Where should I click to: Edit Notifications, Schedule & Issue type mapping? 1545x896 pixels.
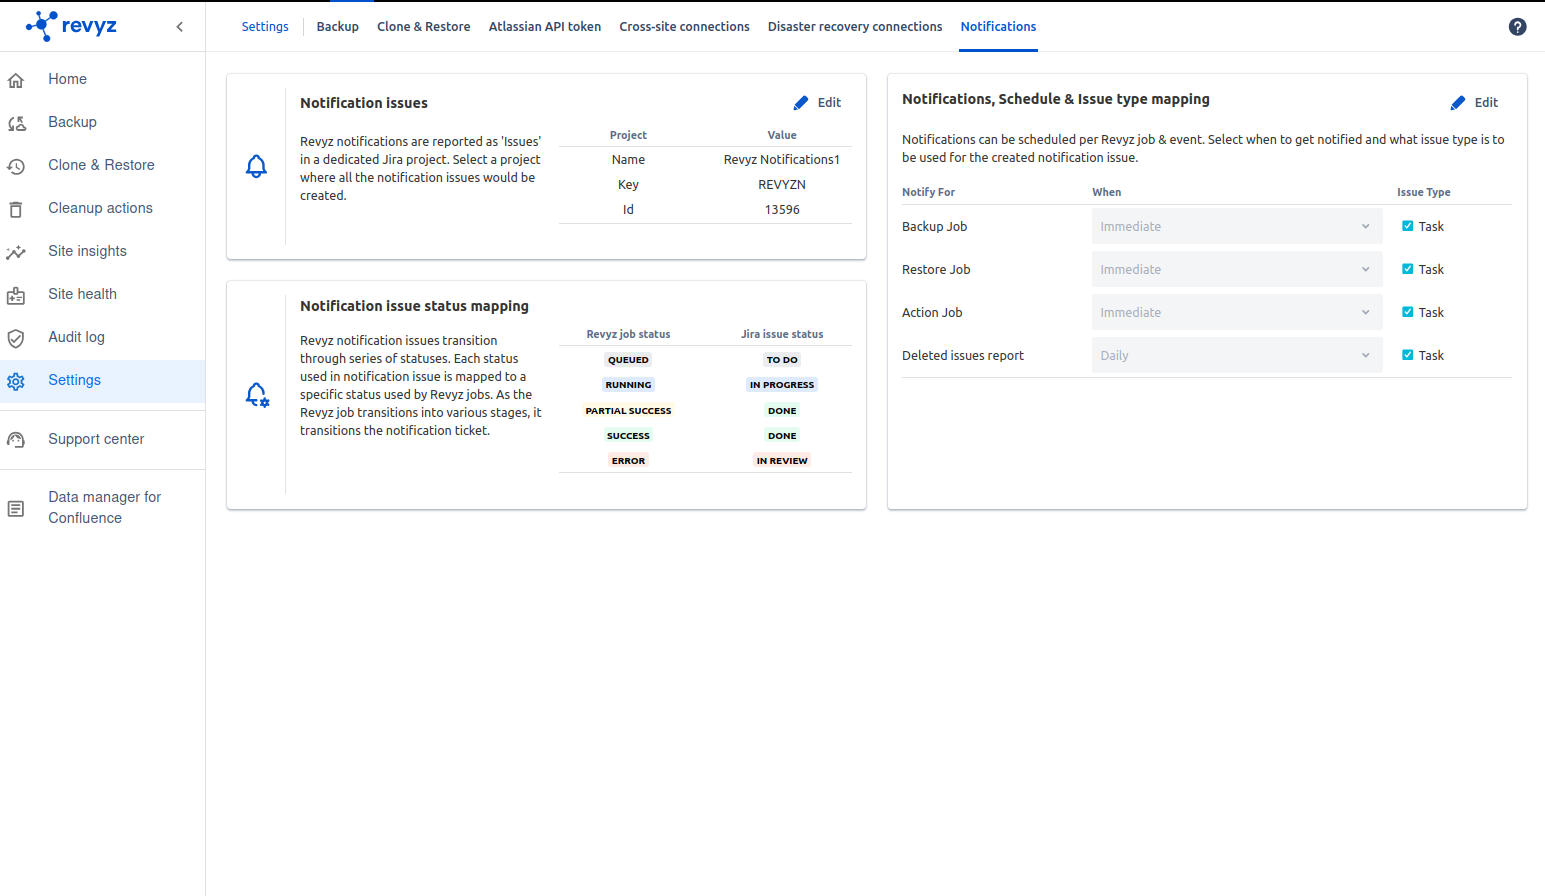tap(1474, 103)
